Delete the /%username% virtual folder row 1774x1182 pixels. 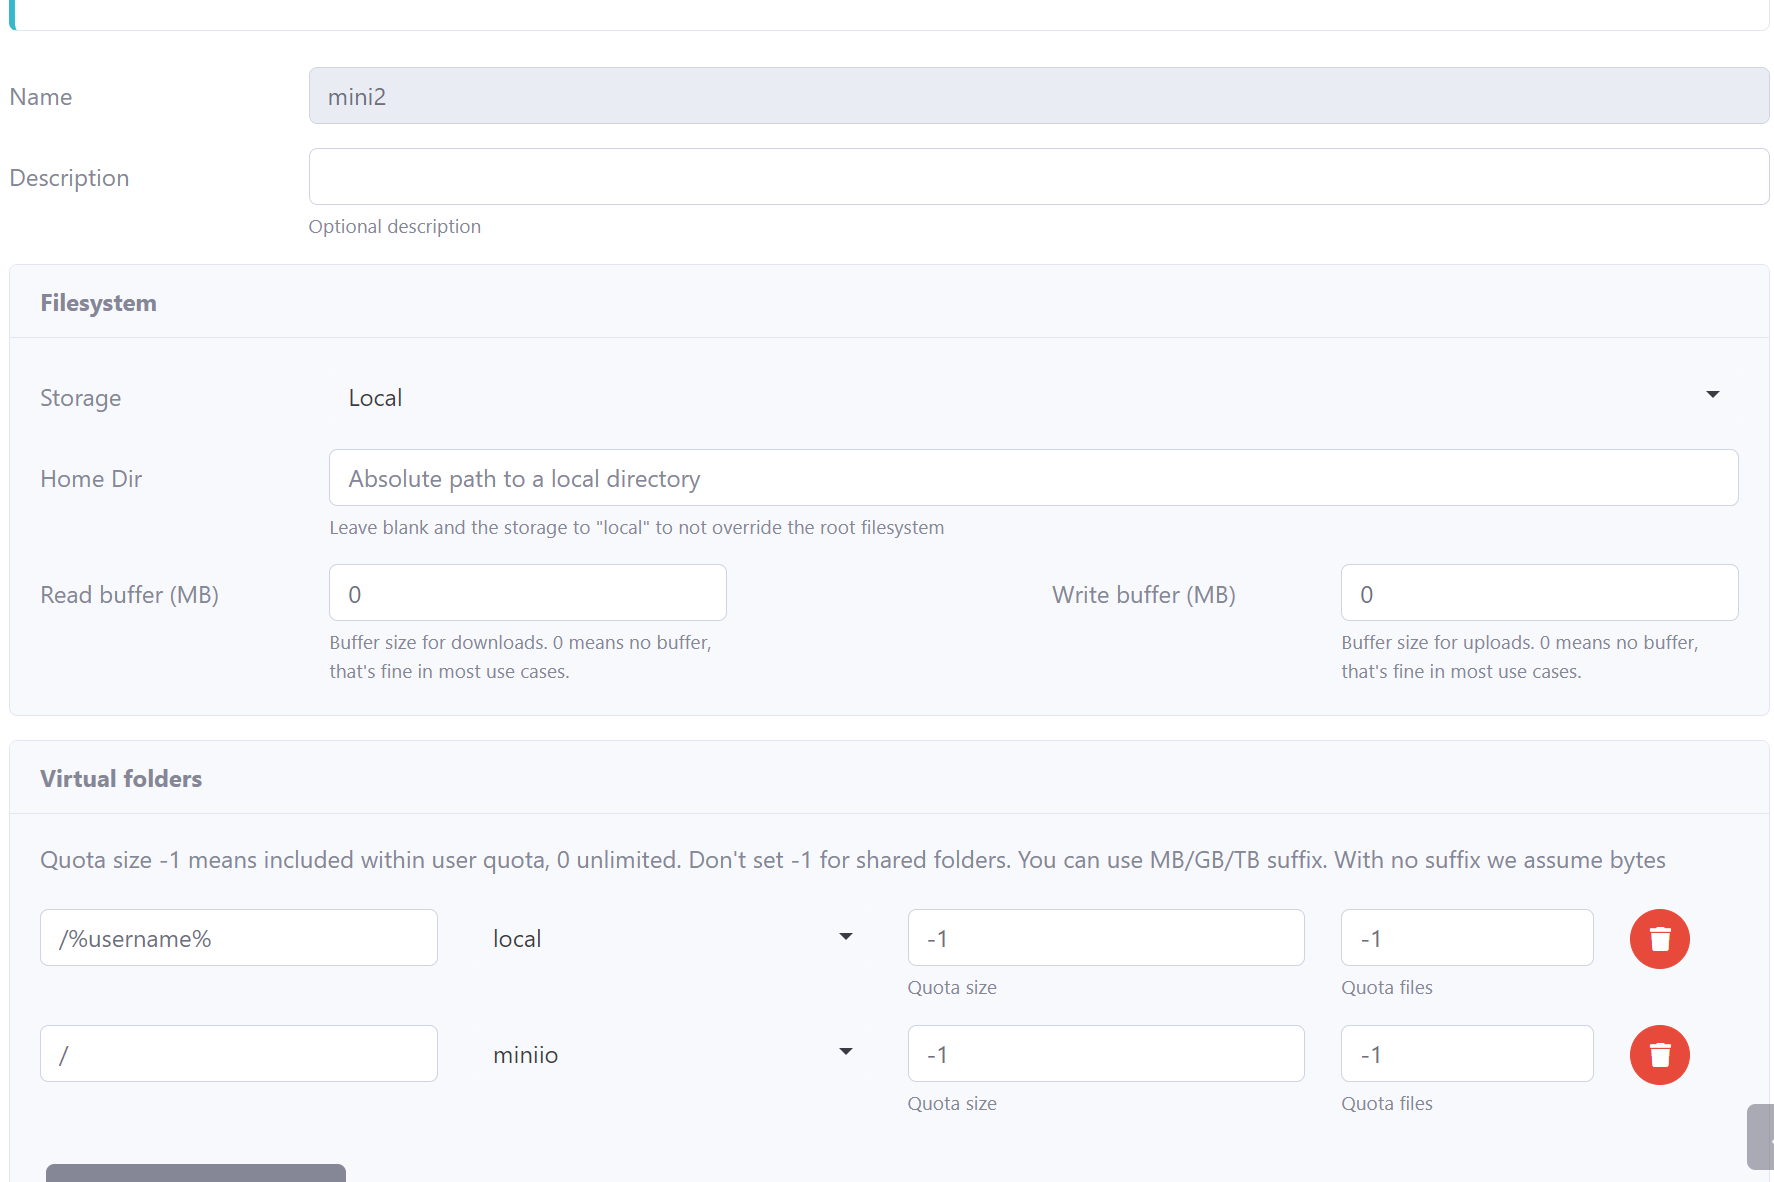[1659, 939]
